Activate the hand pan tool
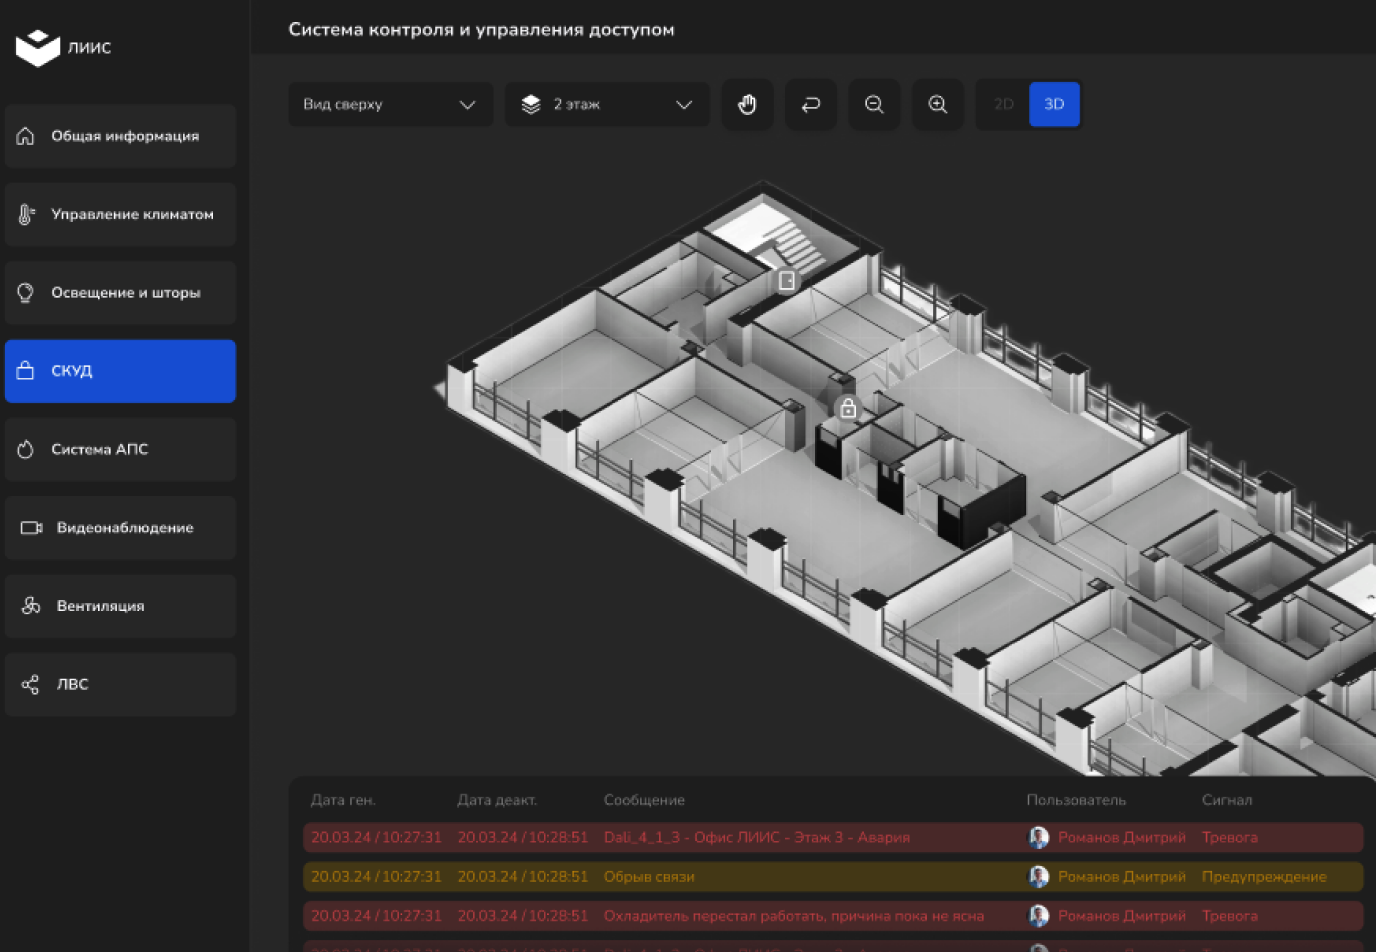Viewport: 1376px width, 952px height. 748,104
